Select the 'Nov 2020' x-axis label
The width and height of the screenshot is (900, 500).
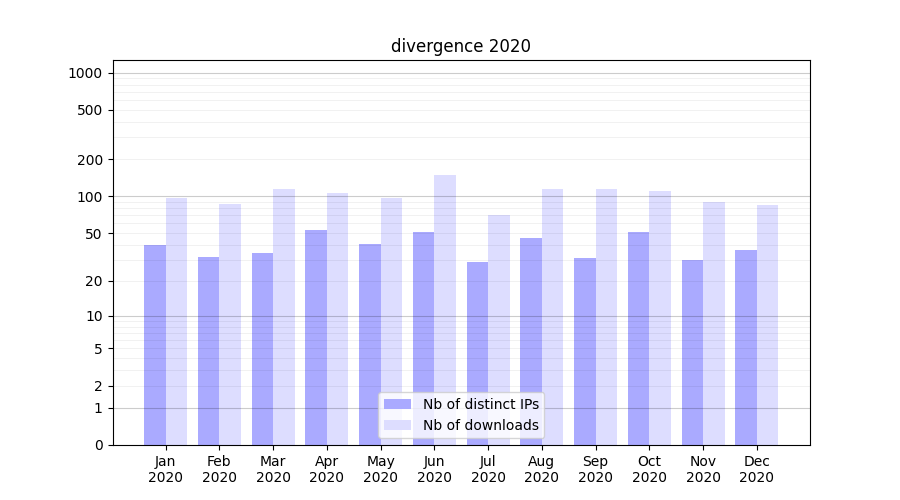(703, 469)
